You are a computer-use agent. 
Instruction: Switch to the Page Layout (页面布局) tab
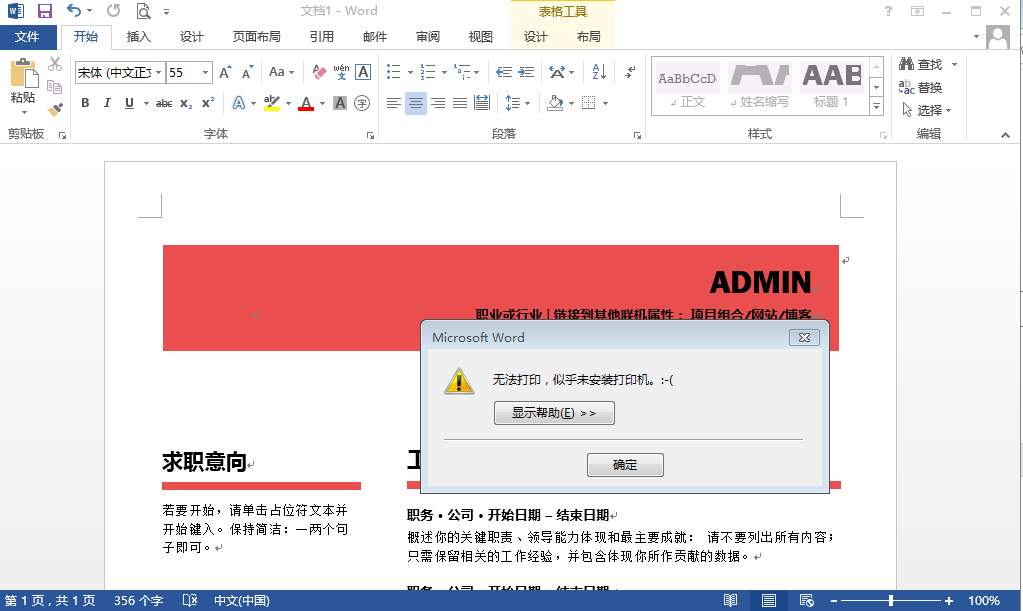(x=256, y=37)
